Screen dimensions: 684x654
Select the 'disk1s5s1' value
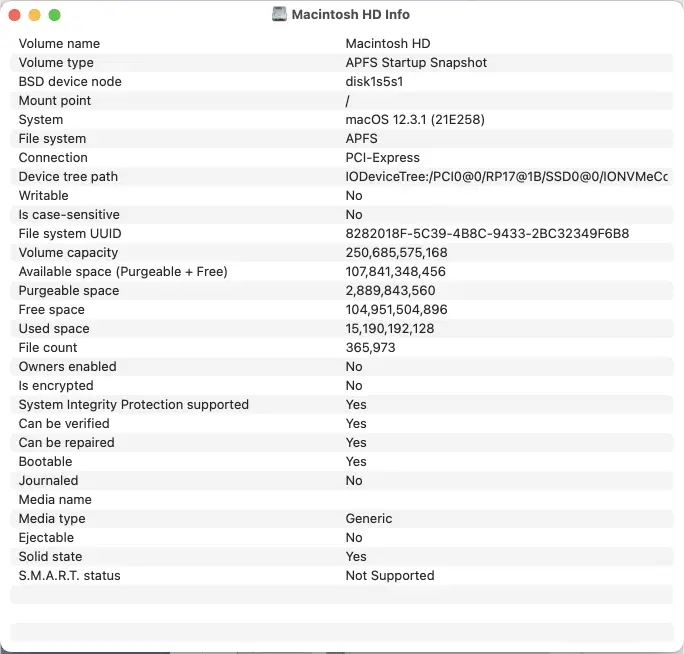point(374,82)
